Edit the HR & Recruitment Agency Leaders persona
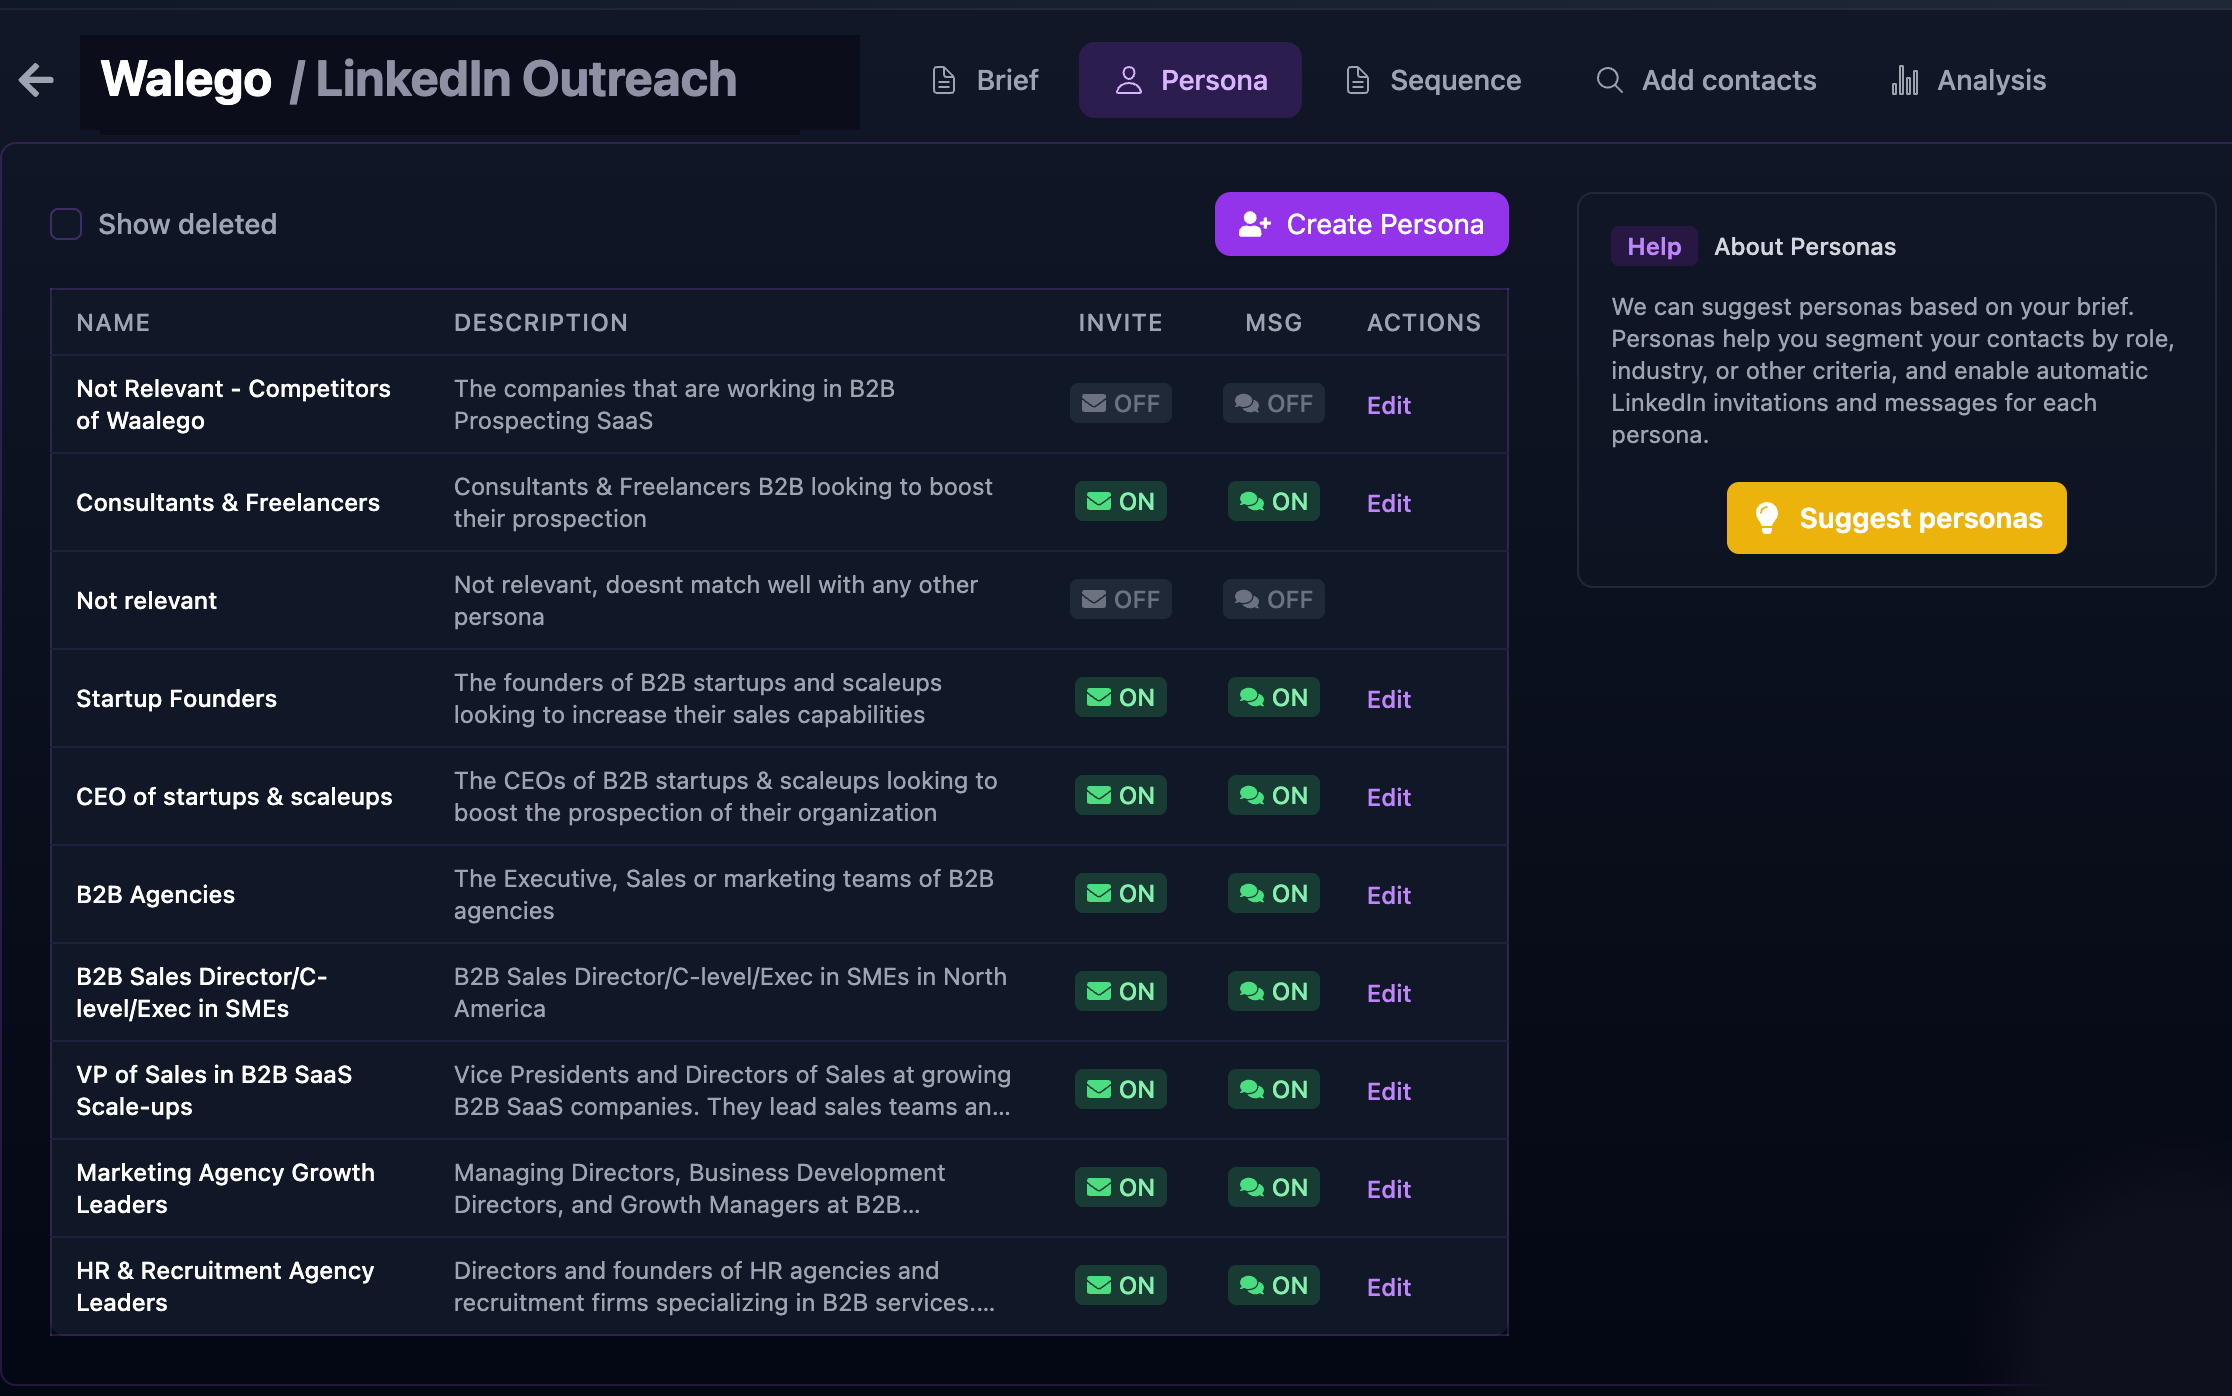This screenshot has height=1396, width=2232. (1388, 1287)
